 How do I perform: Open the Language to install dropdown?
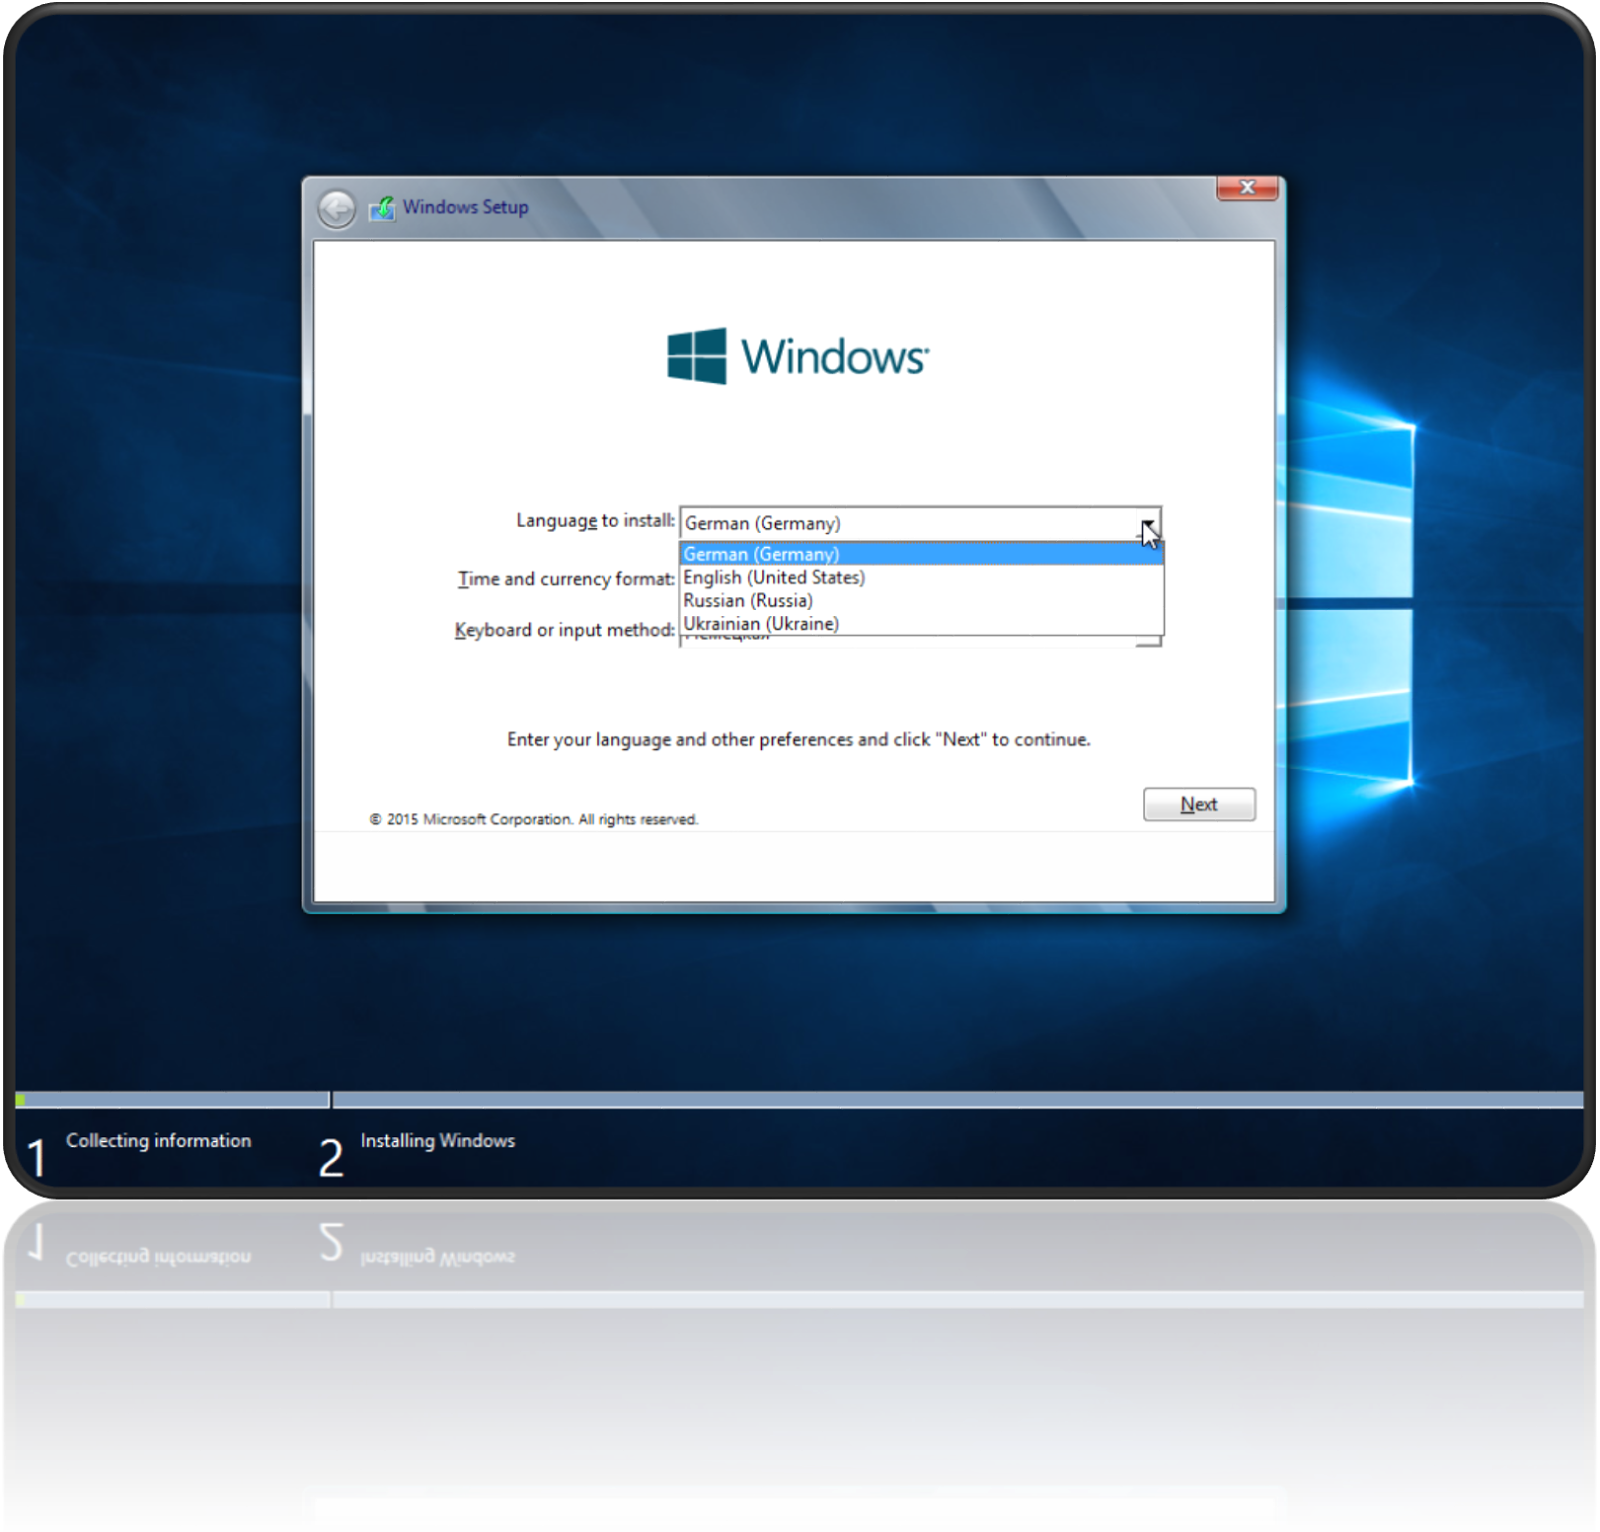[1149, 524]
